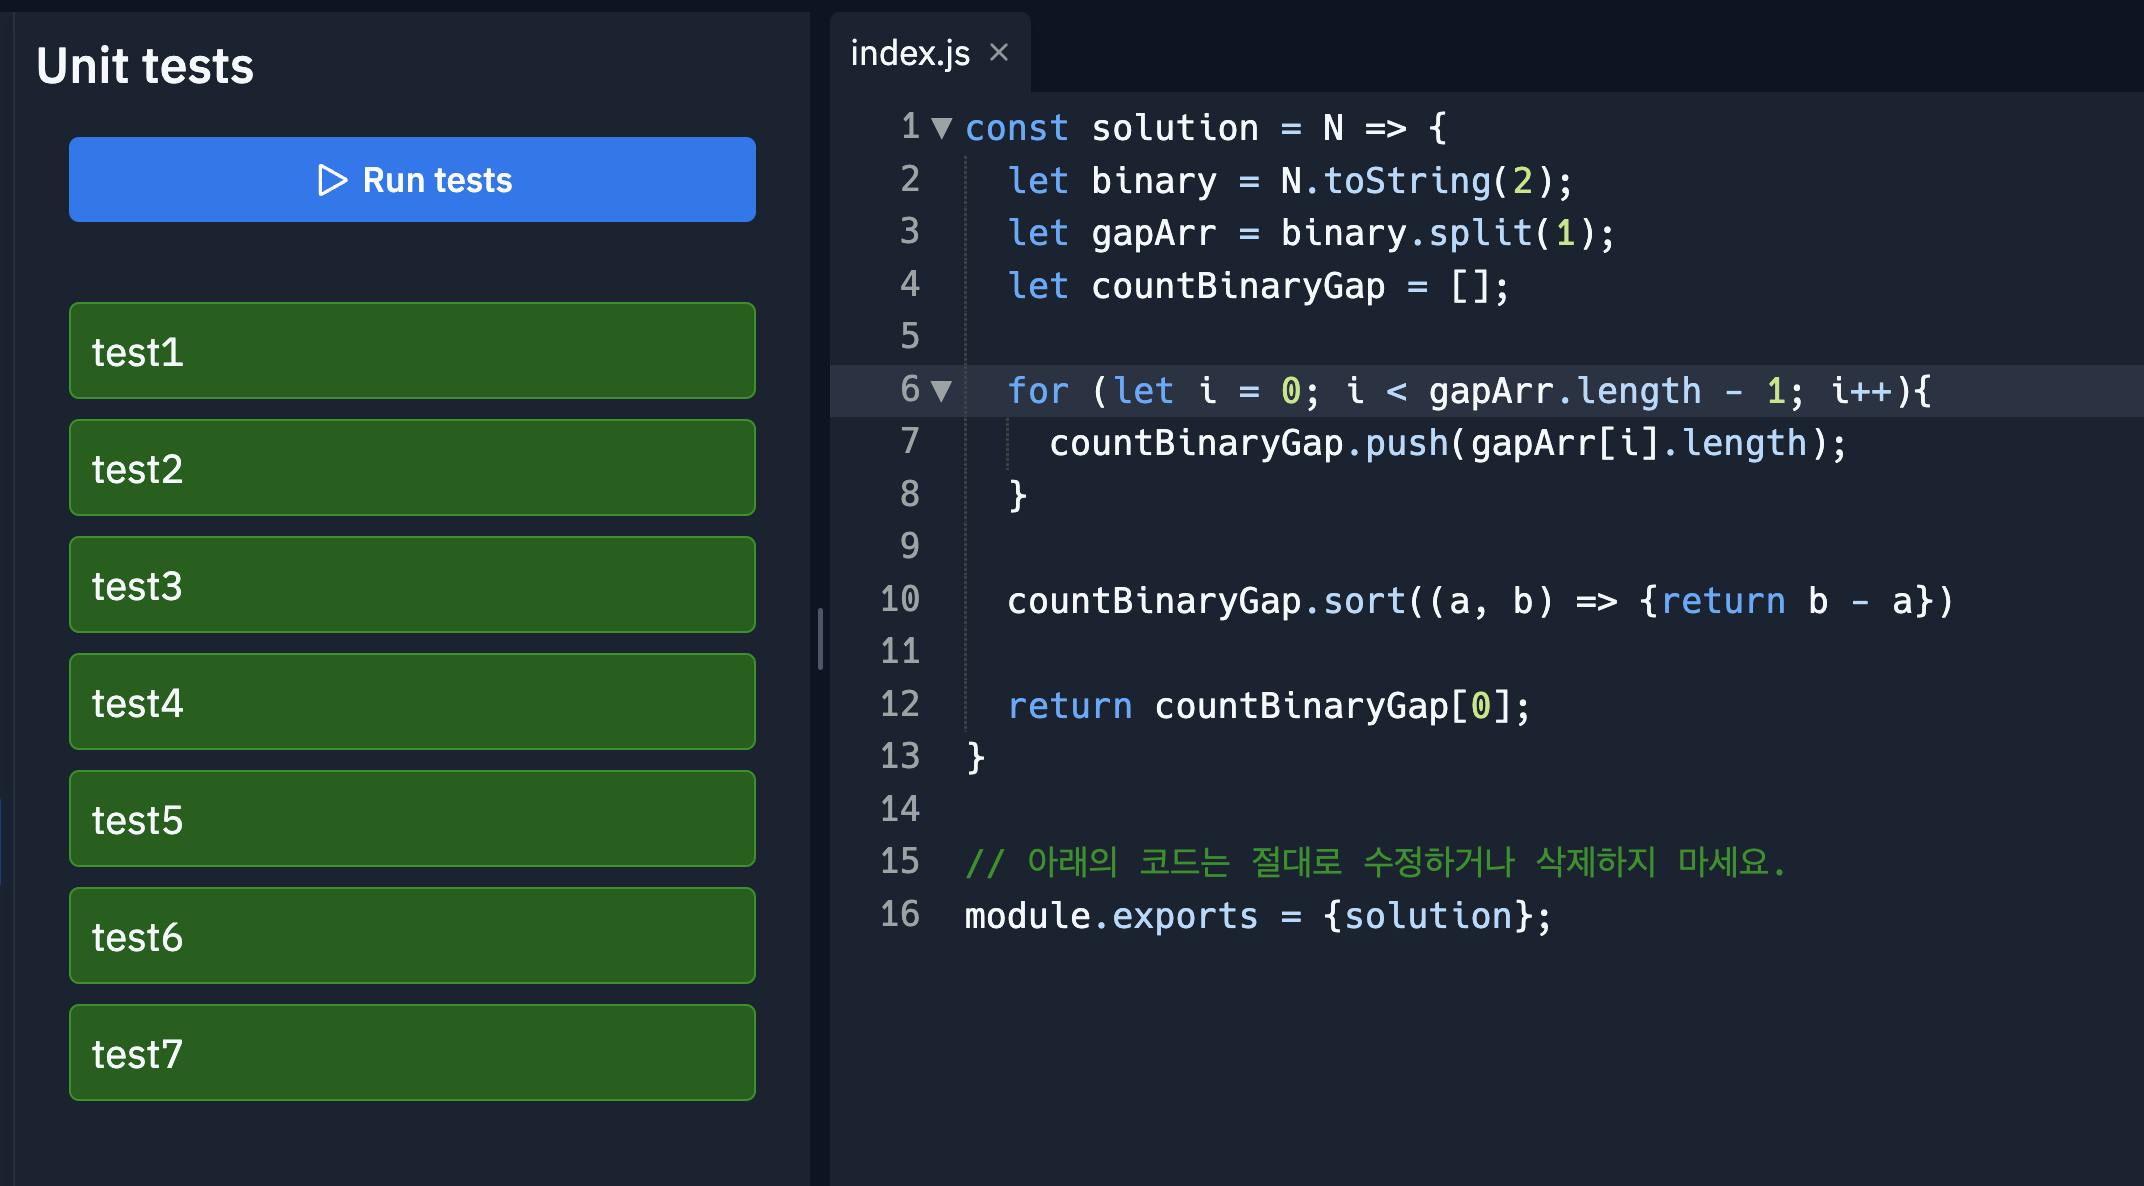Open the test5 result
This screenshot has width=2144, height=1186.
[x=412, y=819]
